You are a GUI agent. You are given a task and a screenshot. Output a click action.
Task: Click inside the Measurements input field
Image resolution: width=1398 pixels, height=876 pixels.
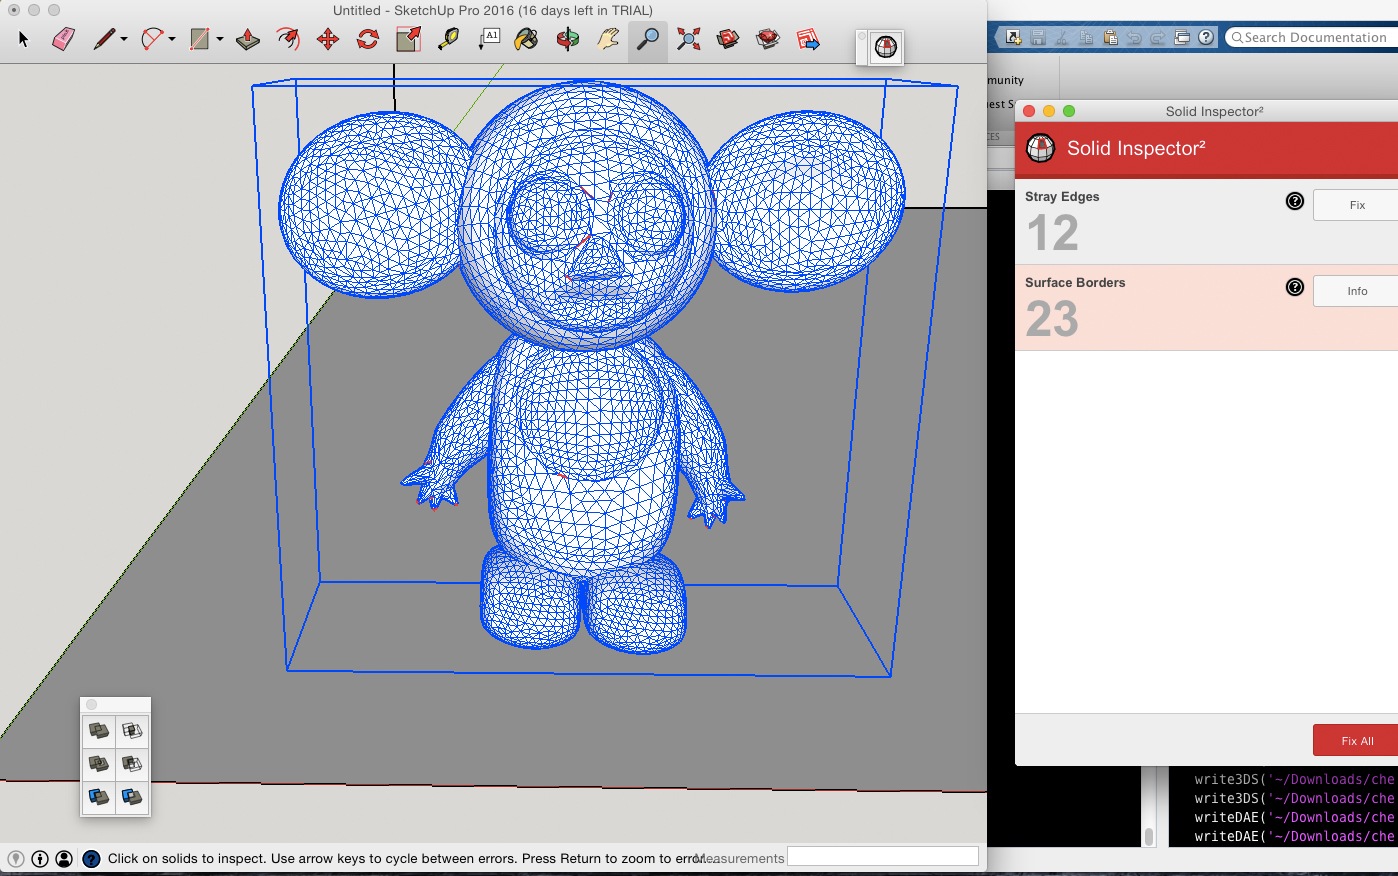pyautogui.click(x=882, y=855)
